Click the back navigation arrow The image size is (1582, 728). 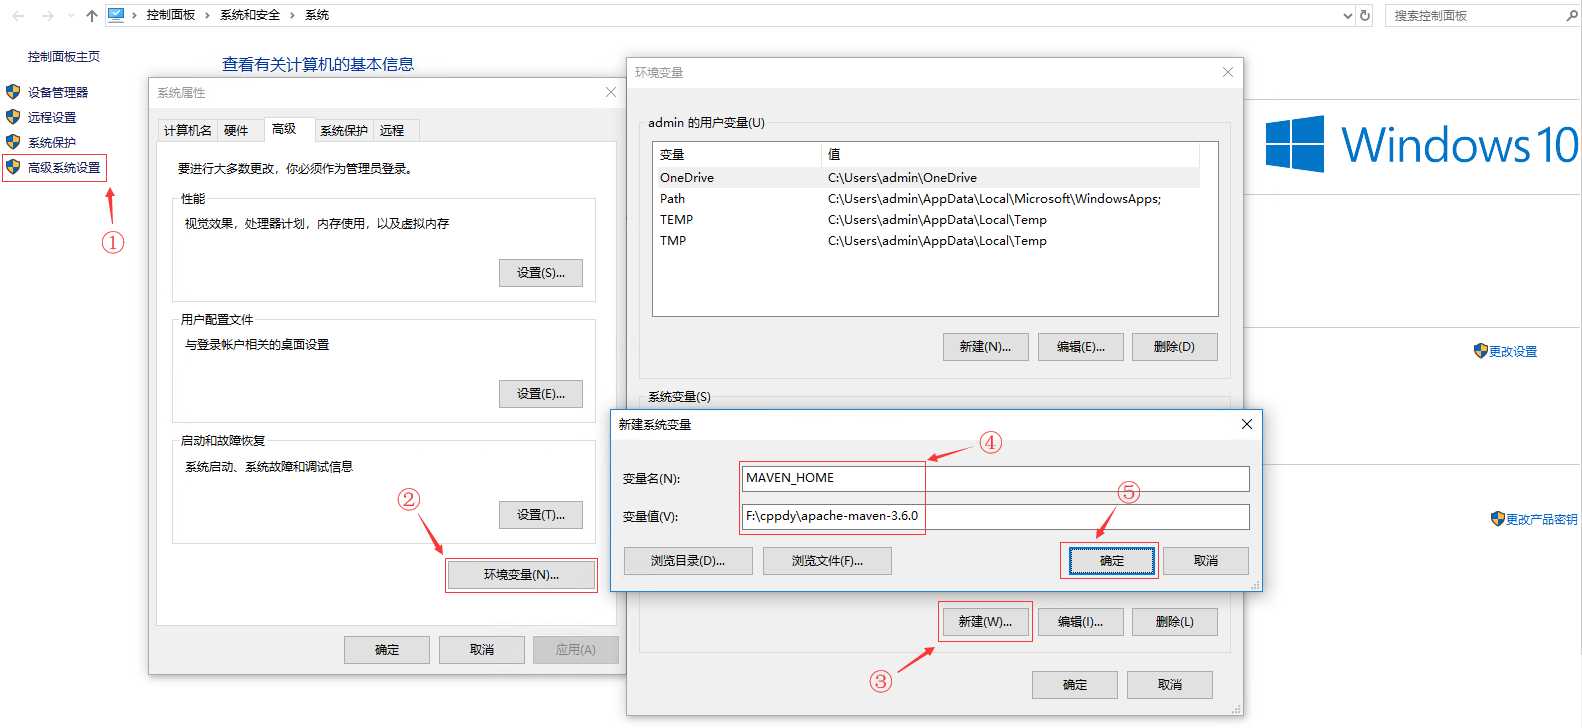click(18, 15)
